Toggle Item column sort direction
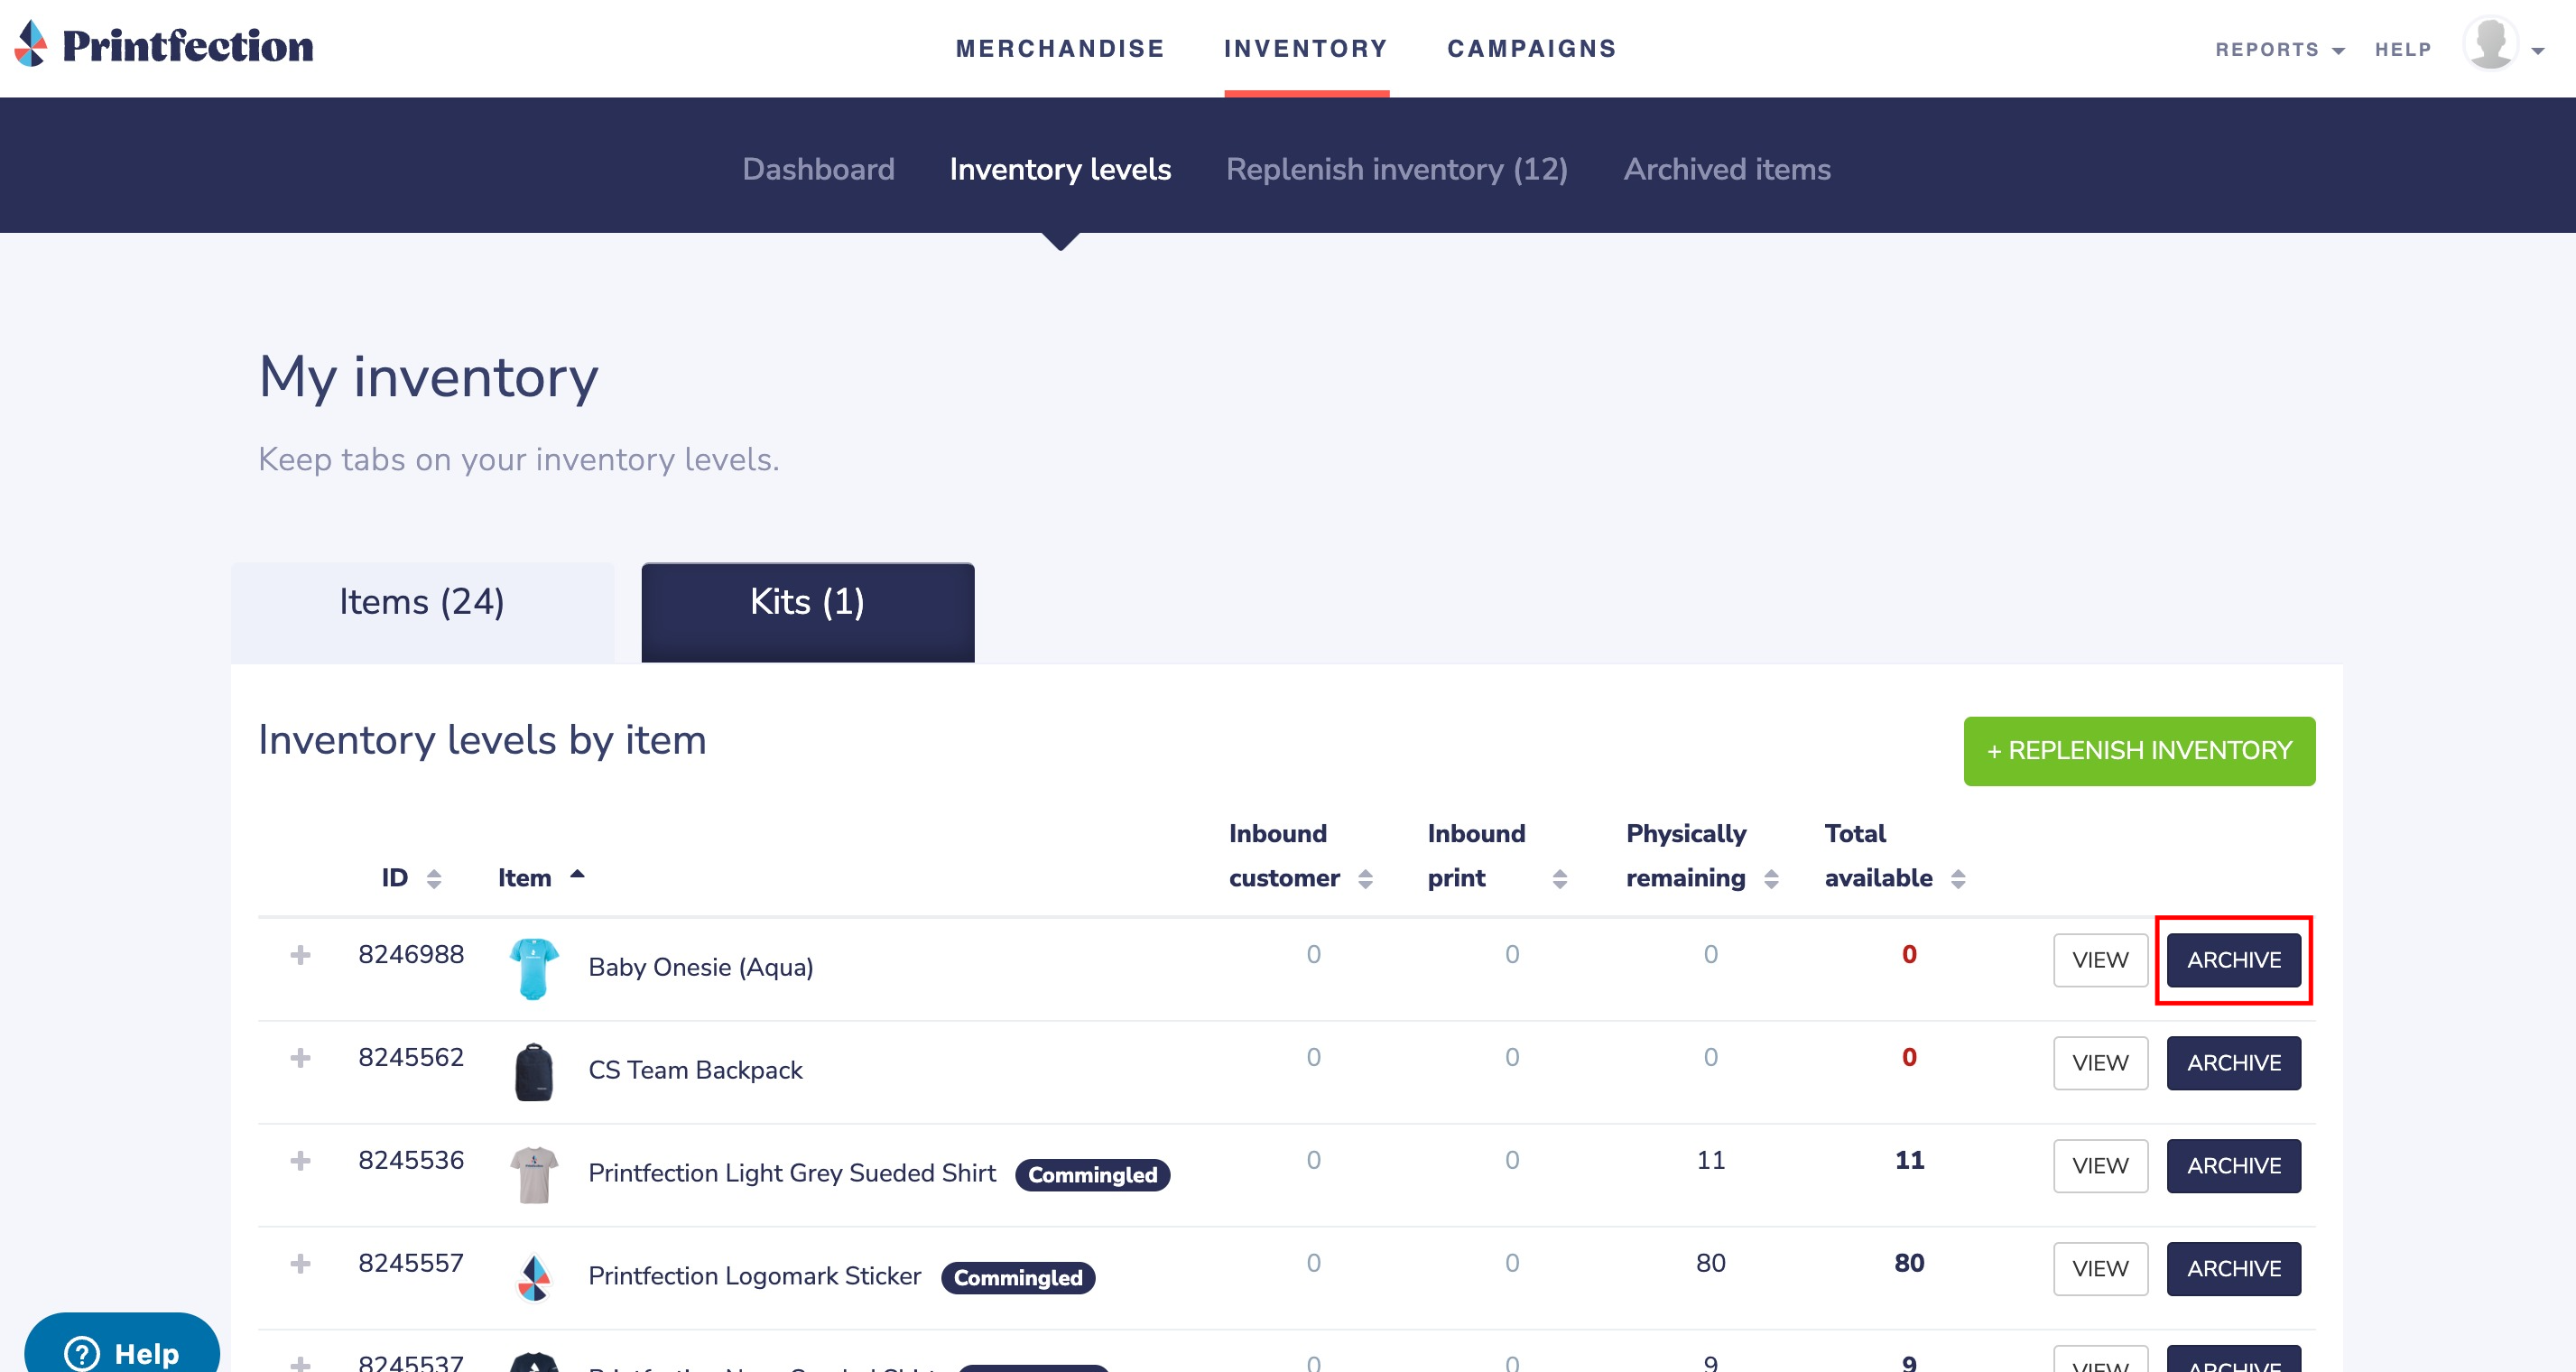Viewport: 2576px width, 1372px height. pos(577,875)
